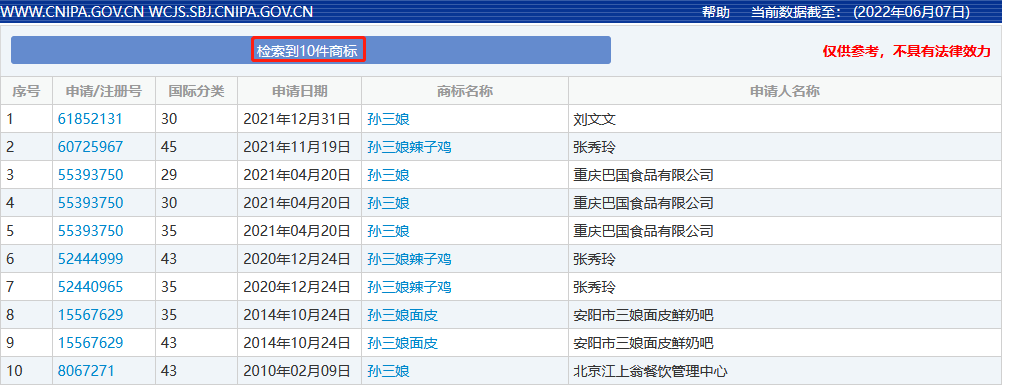Viewport: 1009px width, 390px height.
Task: Open registration 55393750 in row 3
Action: 90,175
